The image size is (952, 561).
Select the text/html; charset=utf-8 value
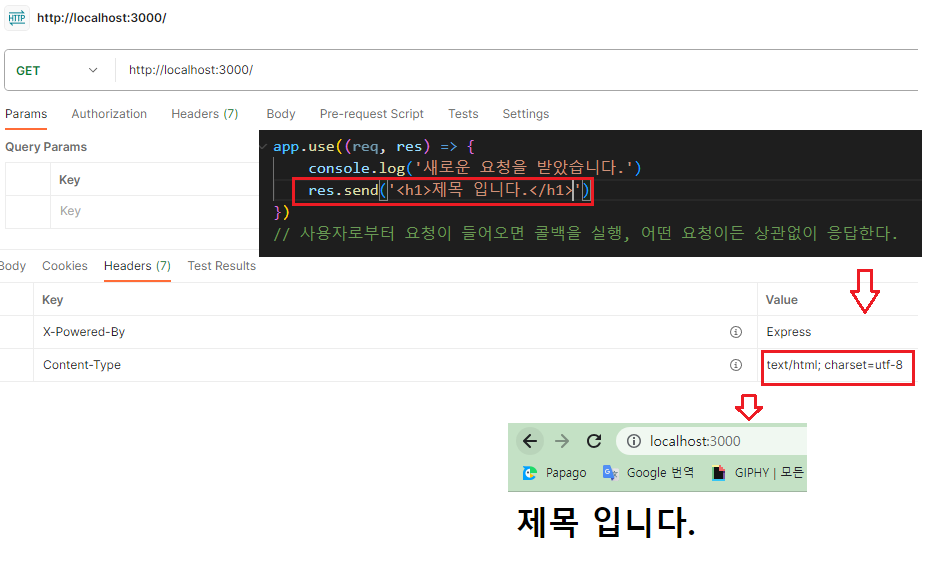point(834,365)
